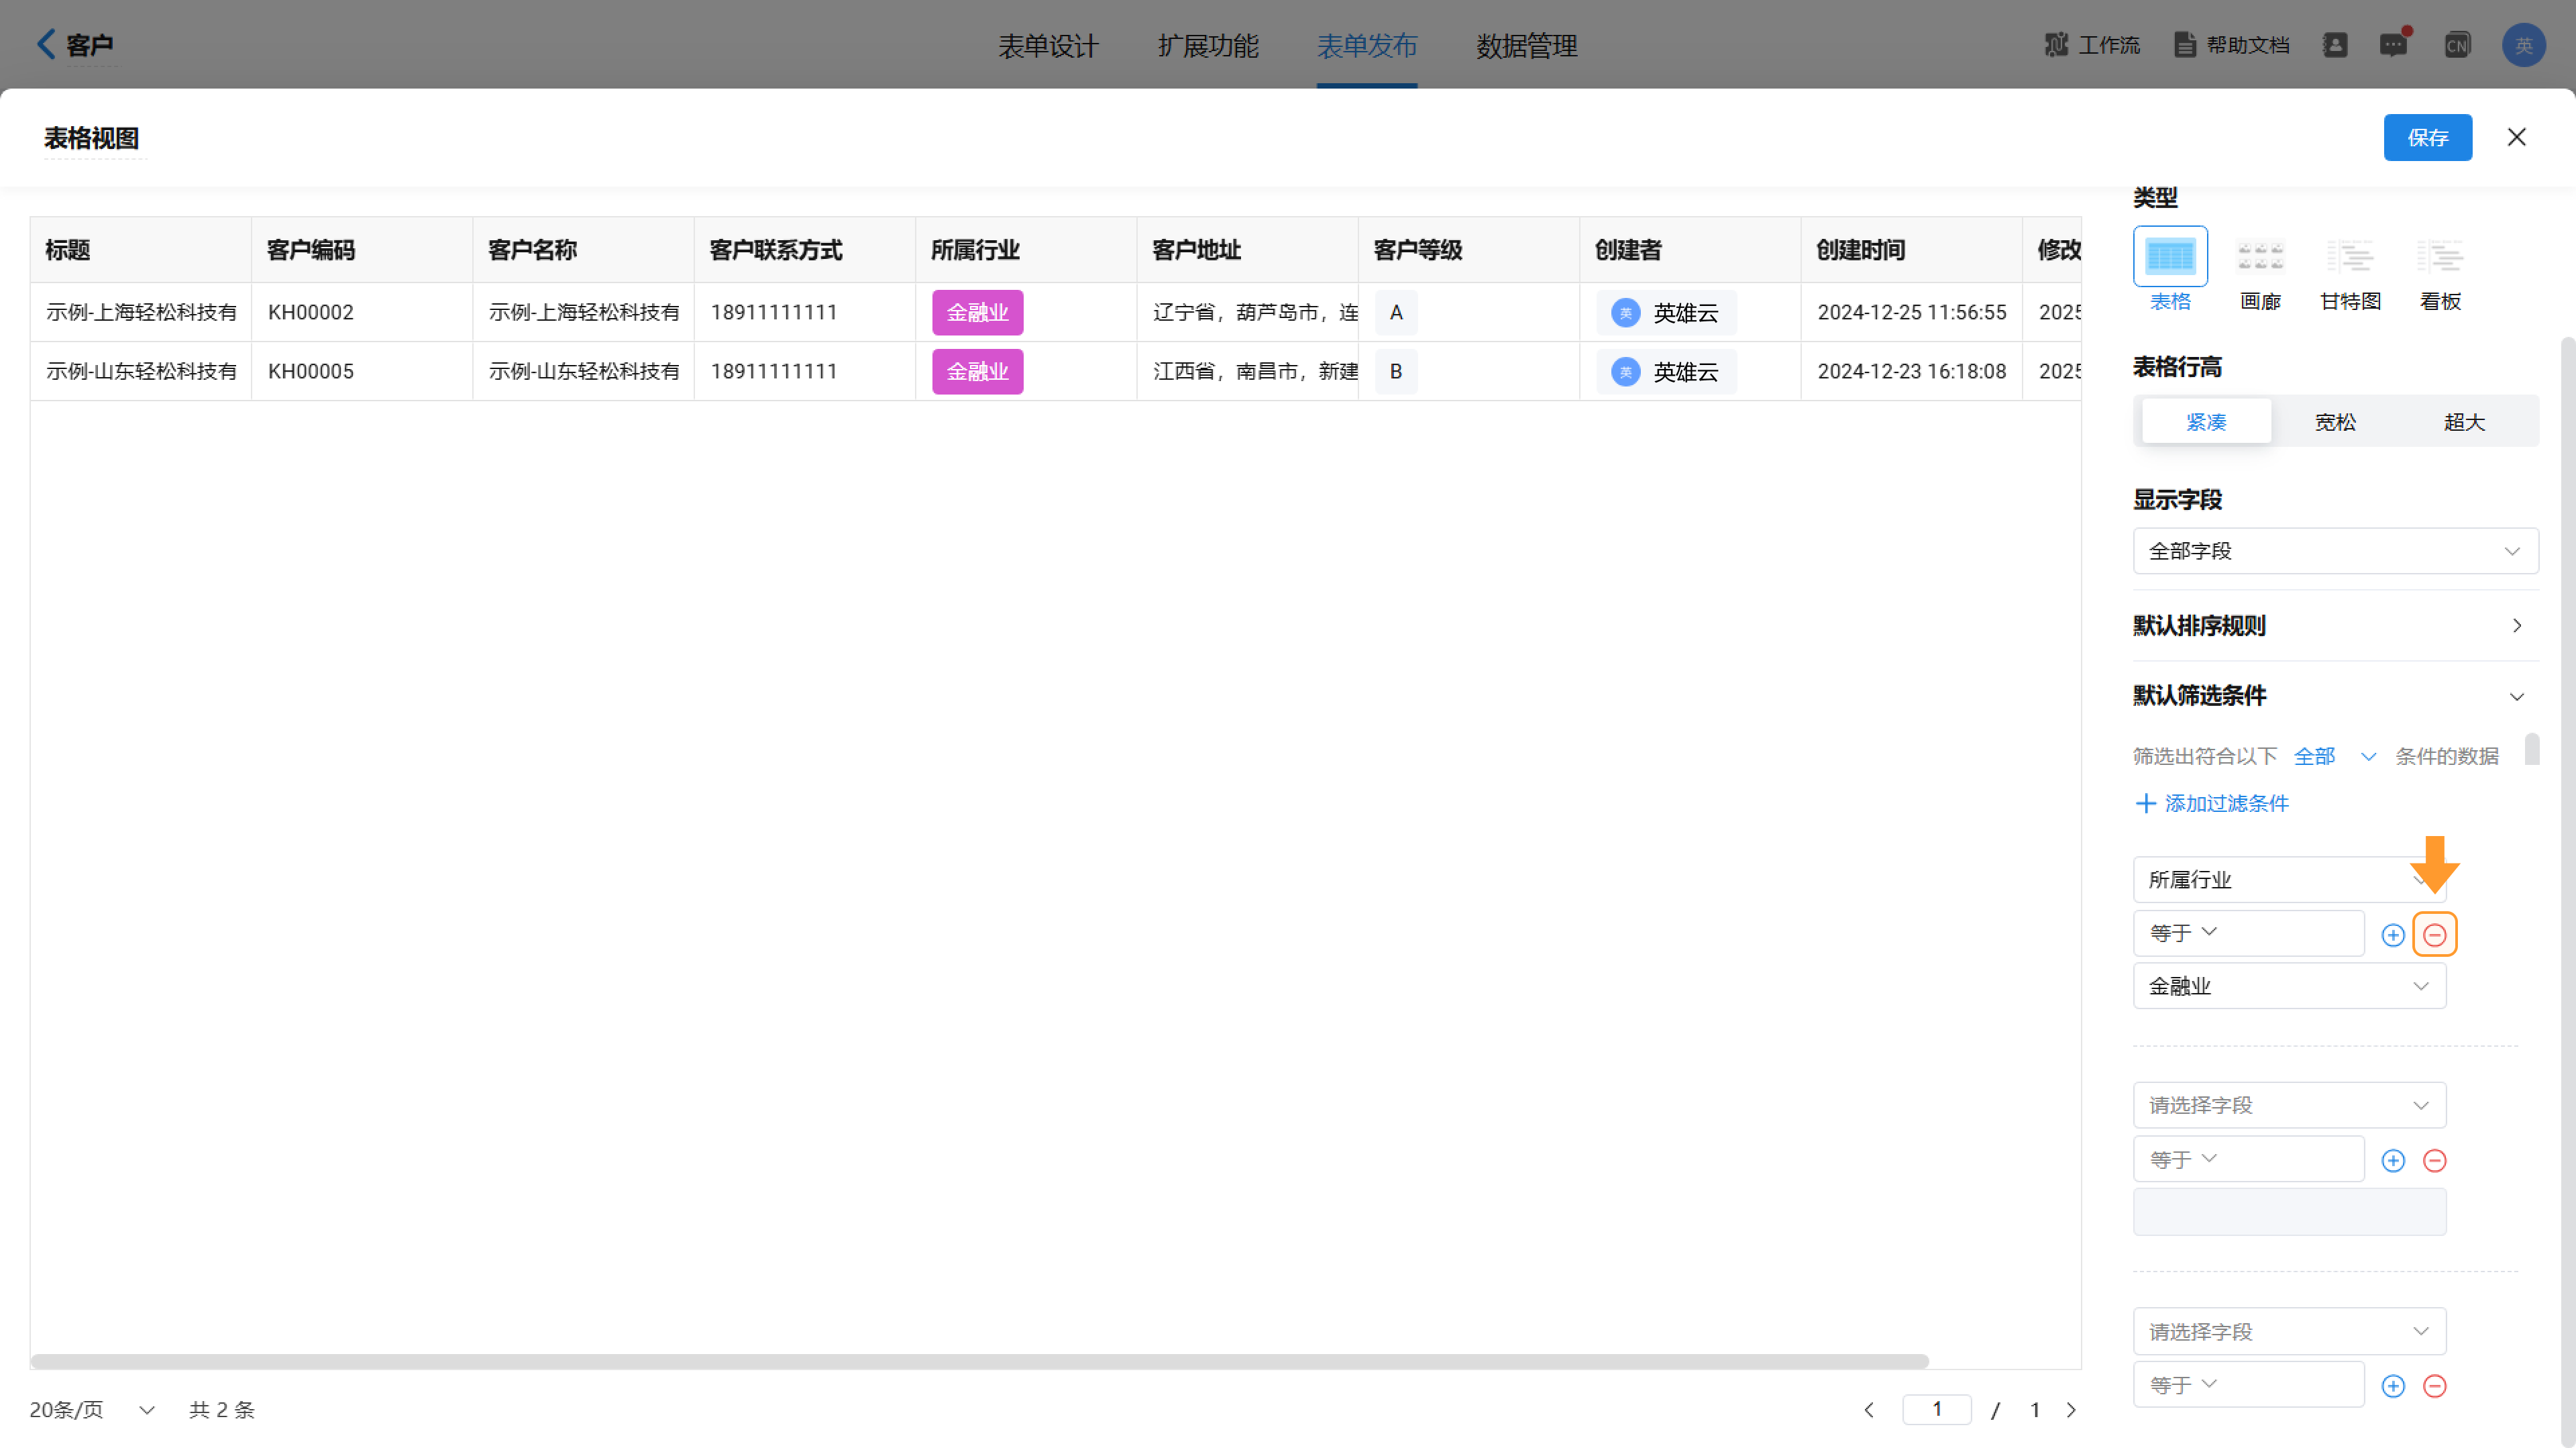Remove the second empty filter condition
Screen dimensions: 2576x1448
point(2435,1160)
